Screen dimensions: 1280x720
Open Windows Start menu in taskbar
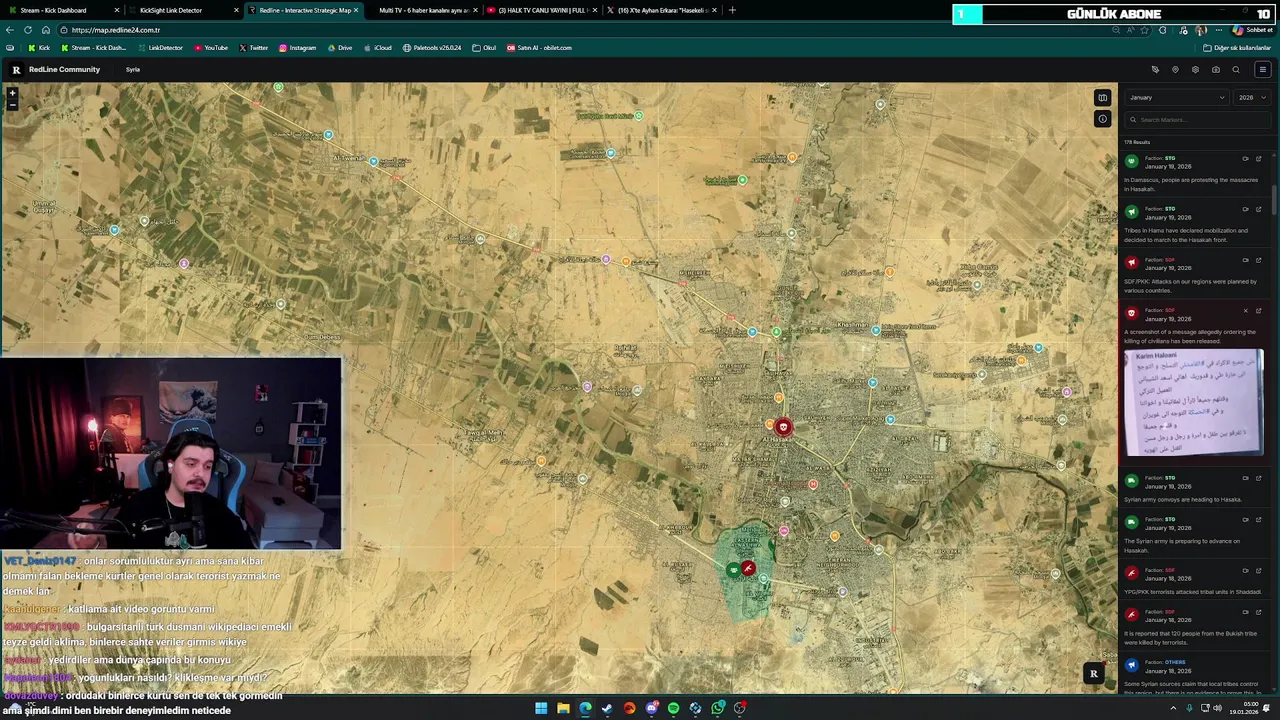[x=541, y=708]
